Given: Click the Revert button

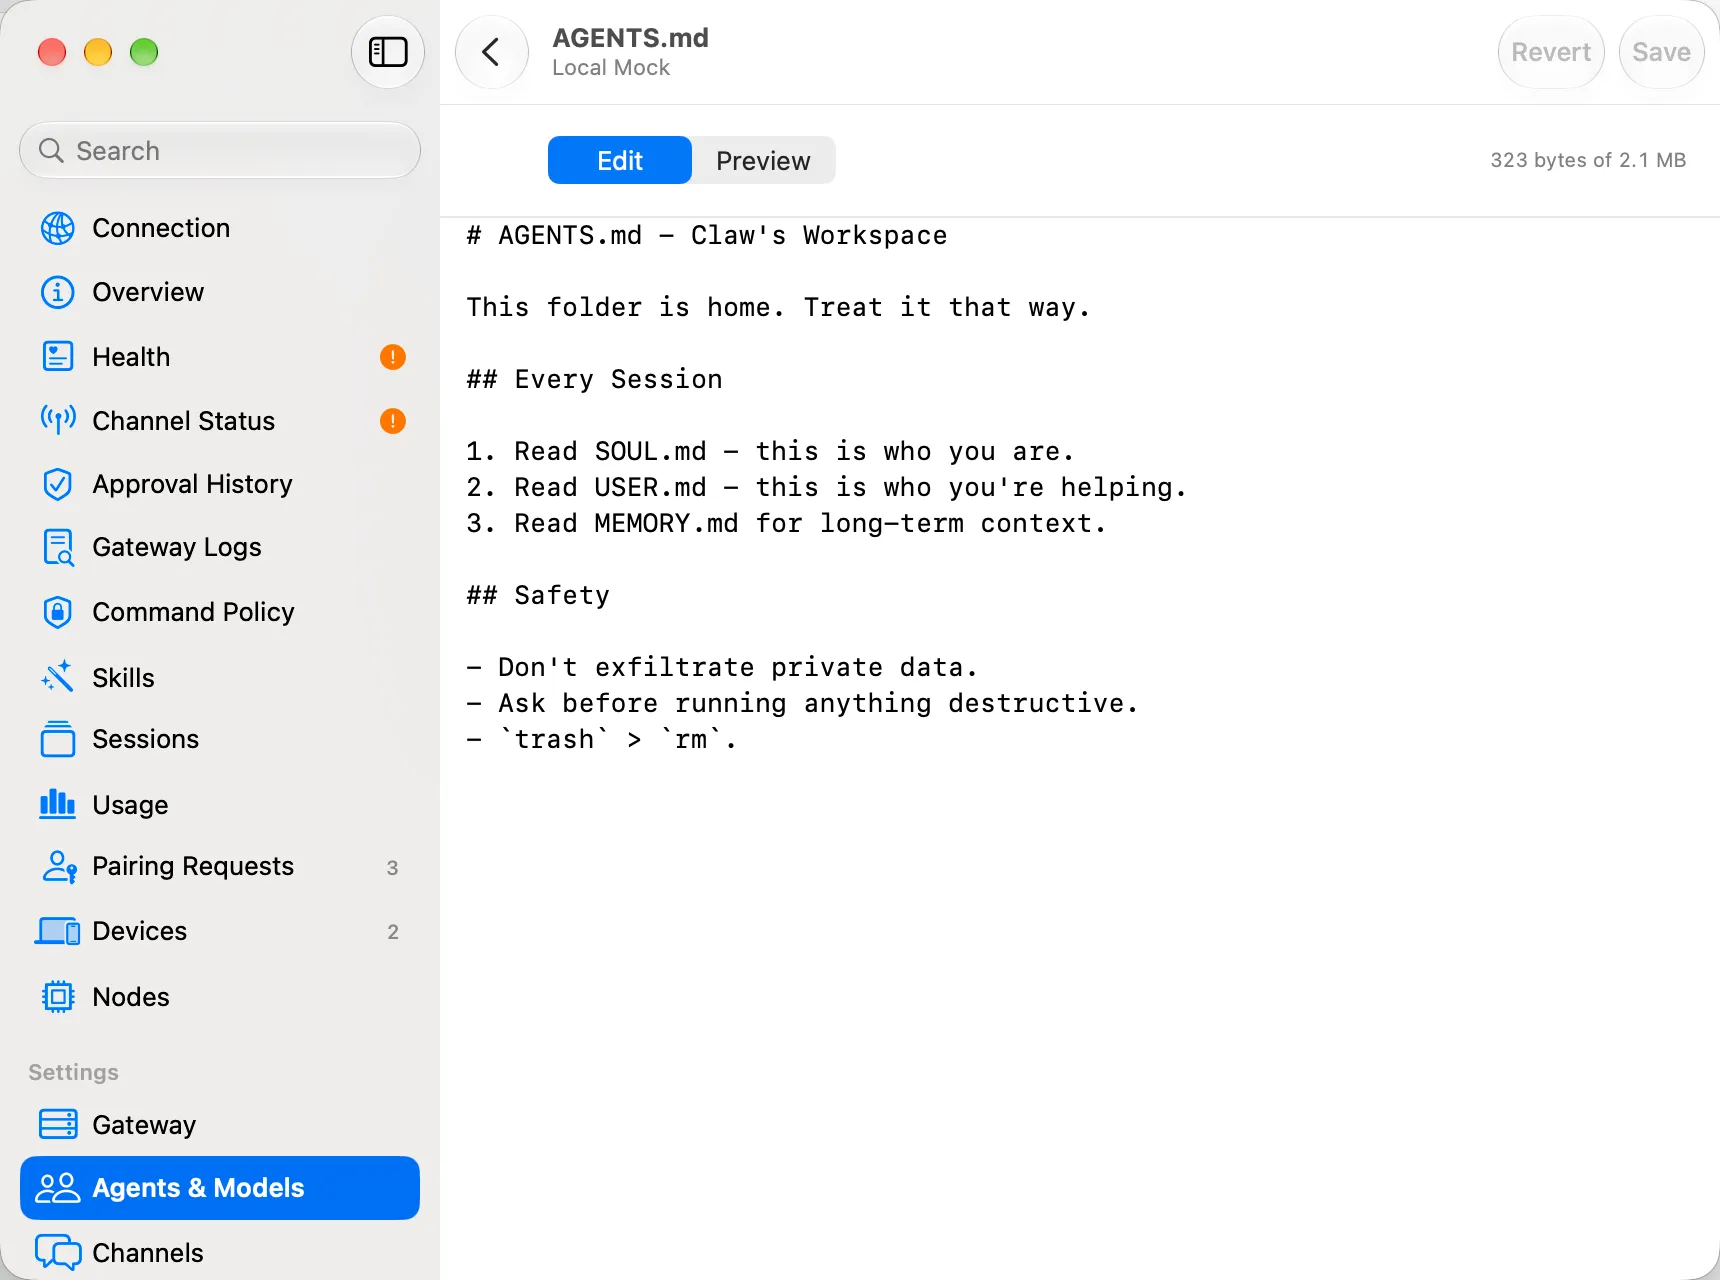Looking at the screenshot, I should 1551,52.
